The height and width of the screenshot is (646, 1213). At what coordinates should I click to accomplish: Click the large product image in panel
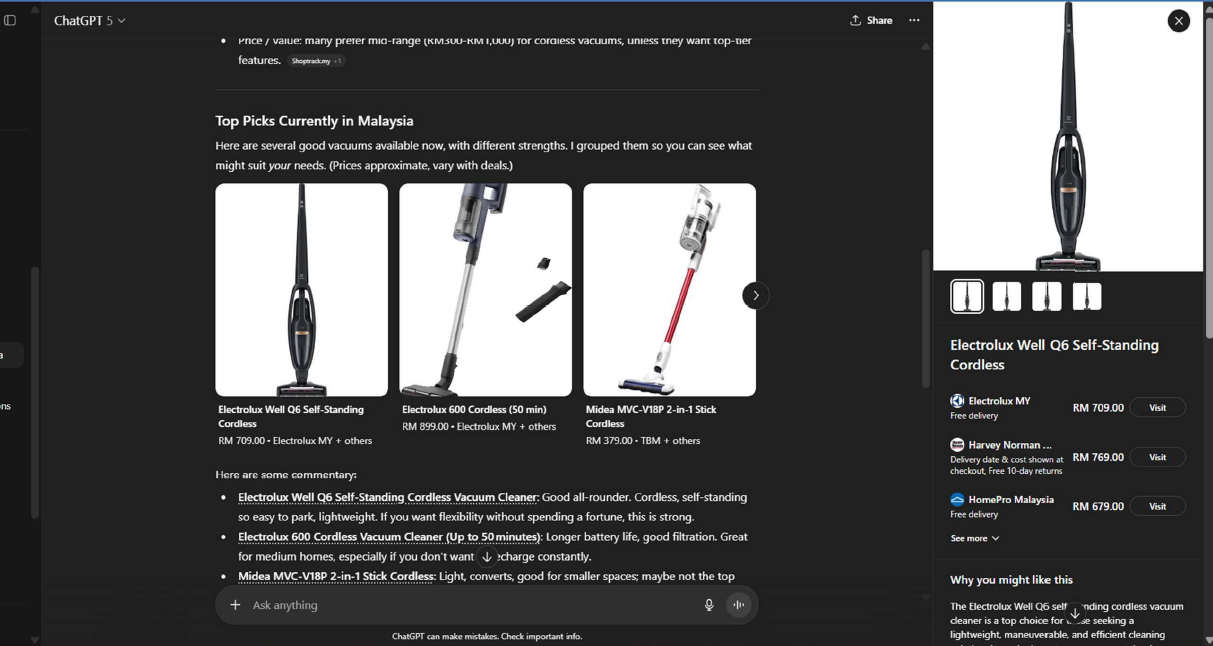click(1068, 136)
